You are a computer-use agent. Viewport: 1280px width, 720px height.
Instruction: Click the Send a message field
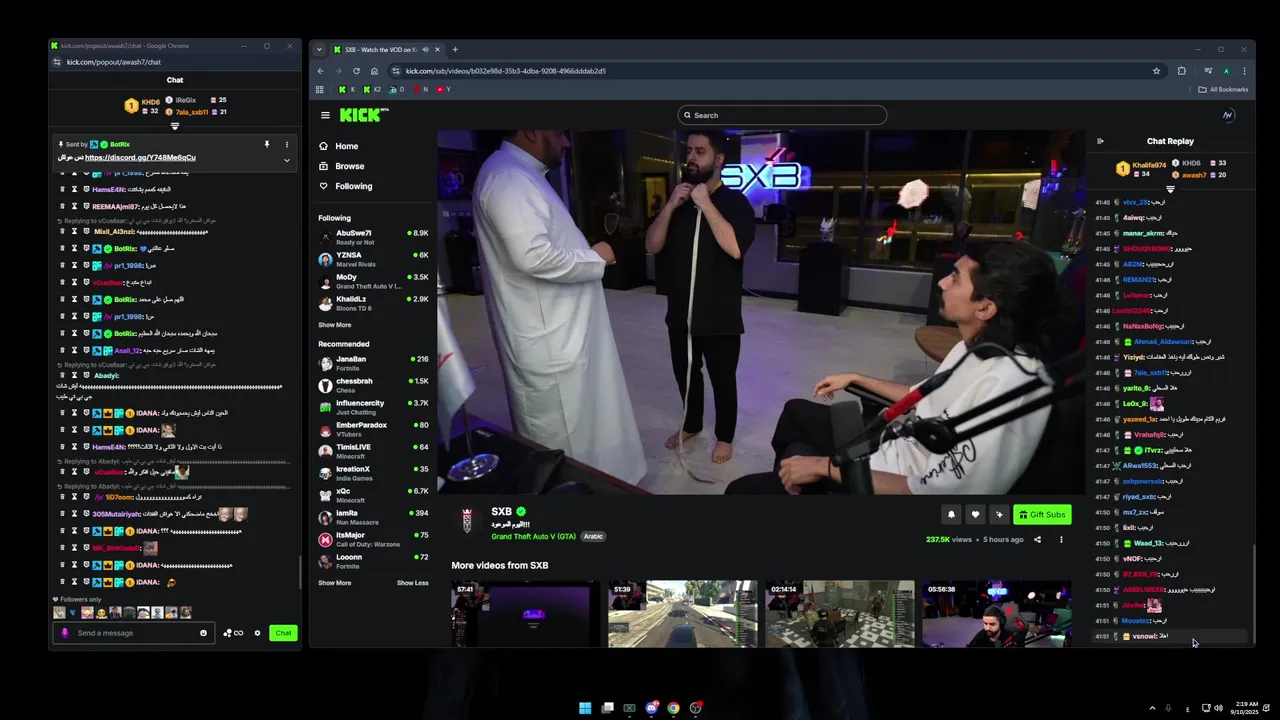click(x=133, y=633)
